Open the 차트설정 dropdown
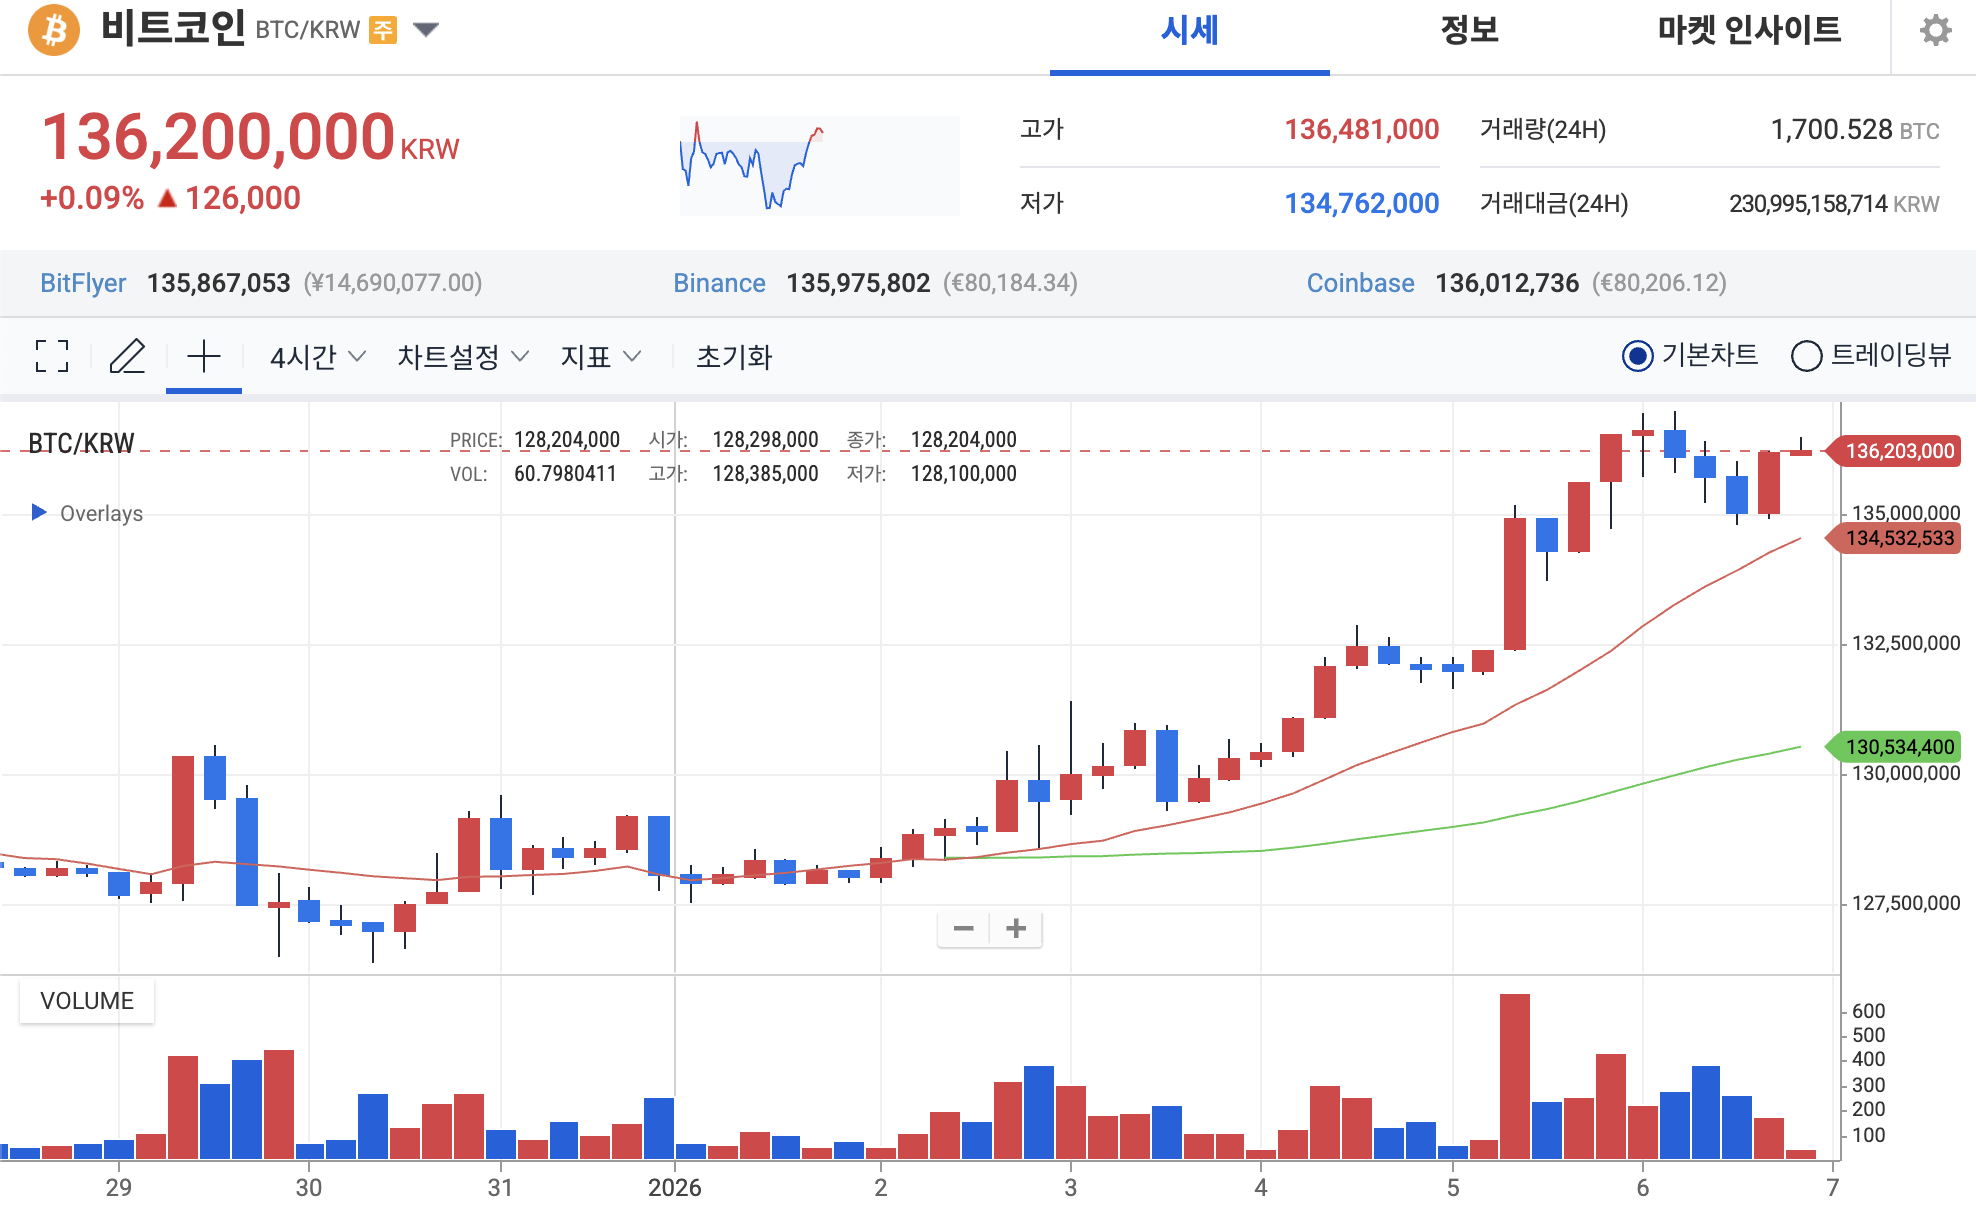This screenshot has height=1212, width=1976. coord(462,357)
